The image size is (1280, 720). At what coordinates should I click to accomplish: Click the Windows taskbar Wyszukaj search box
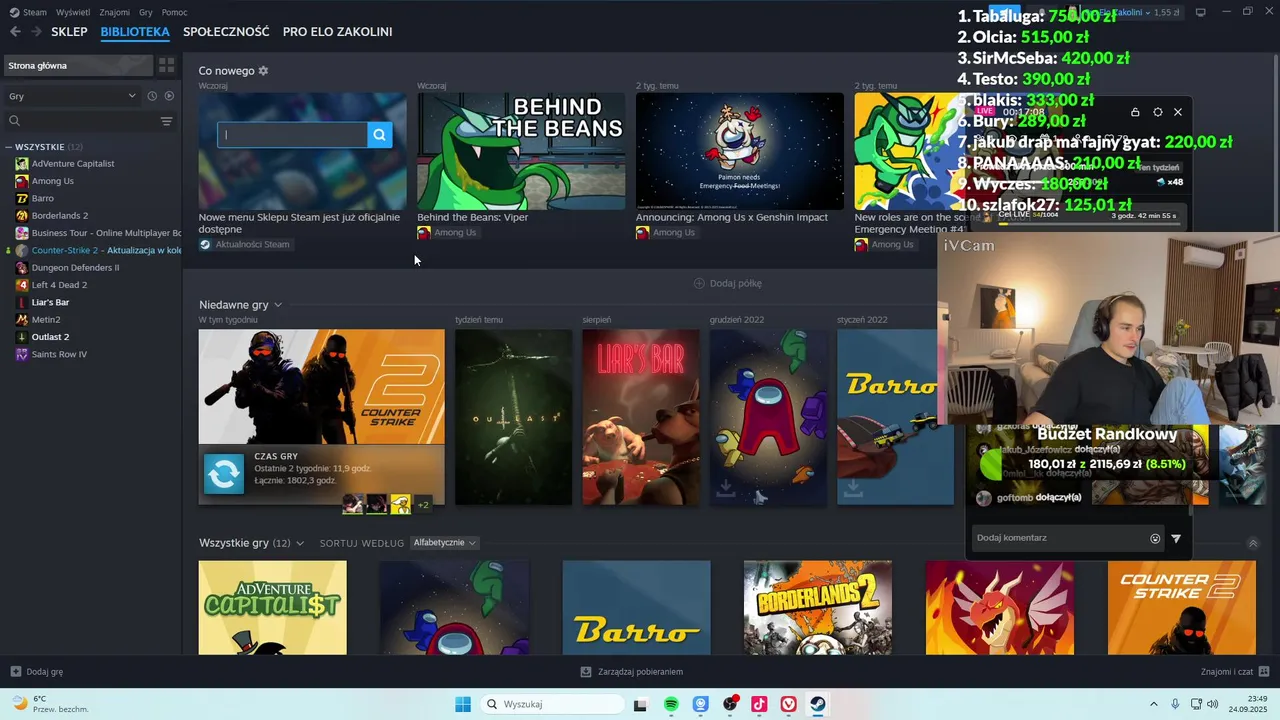(x=552, y=704)
